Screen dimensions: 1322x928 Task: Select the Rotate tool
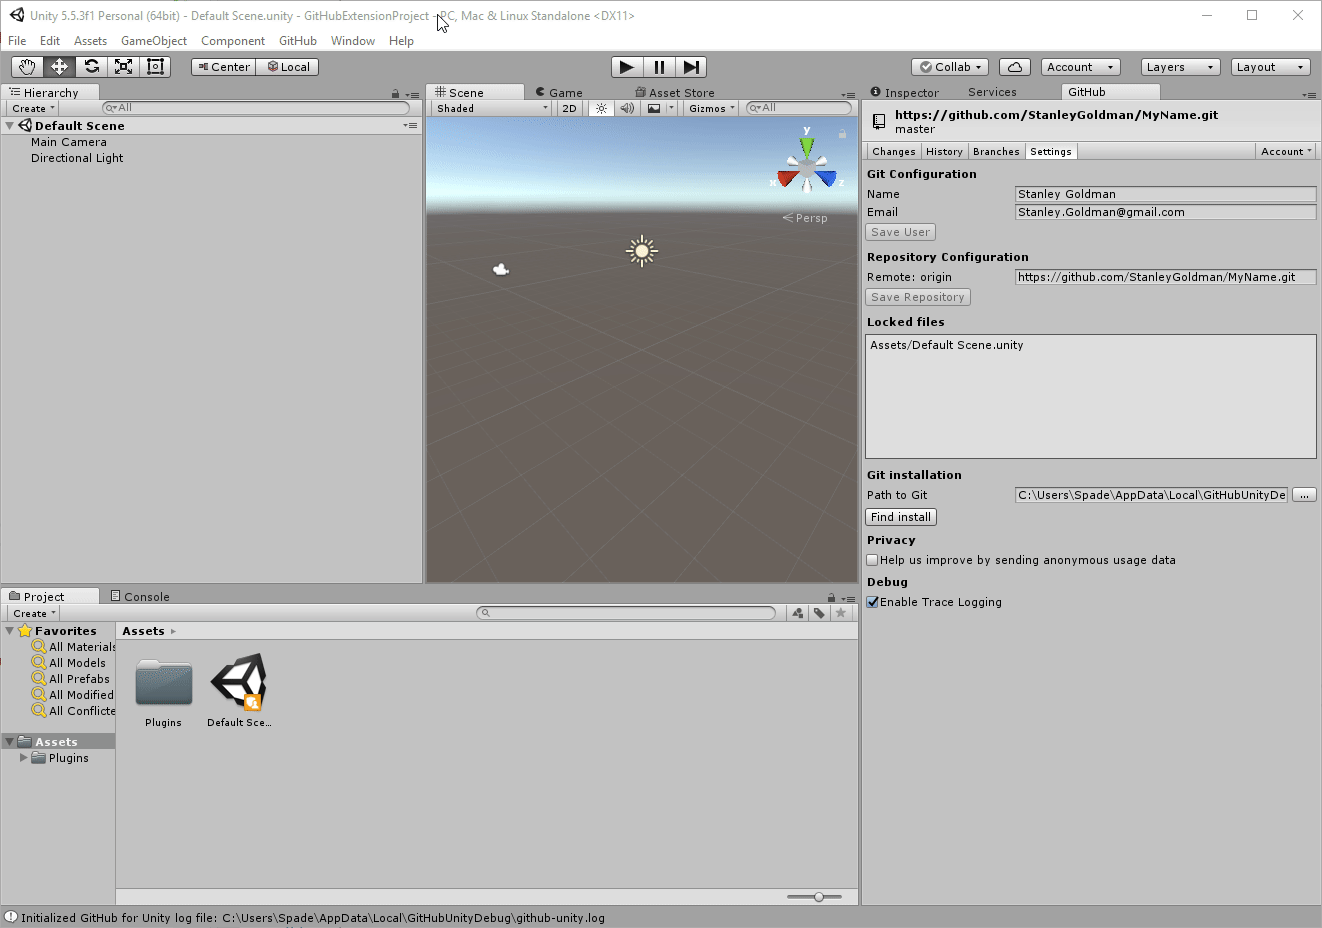click(x=91, y=67)
